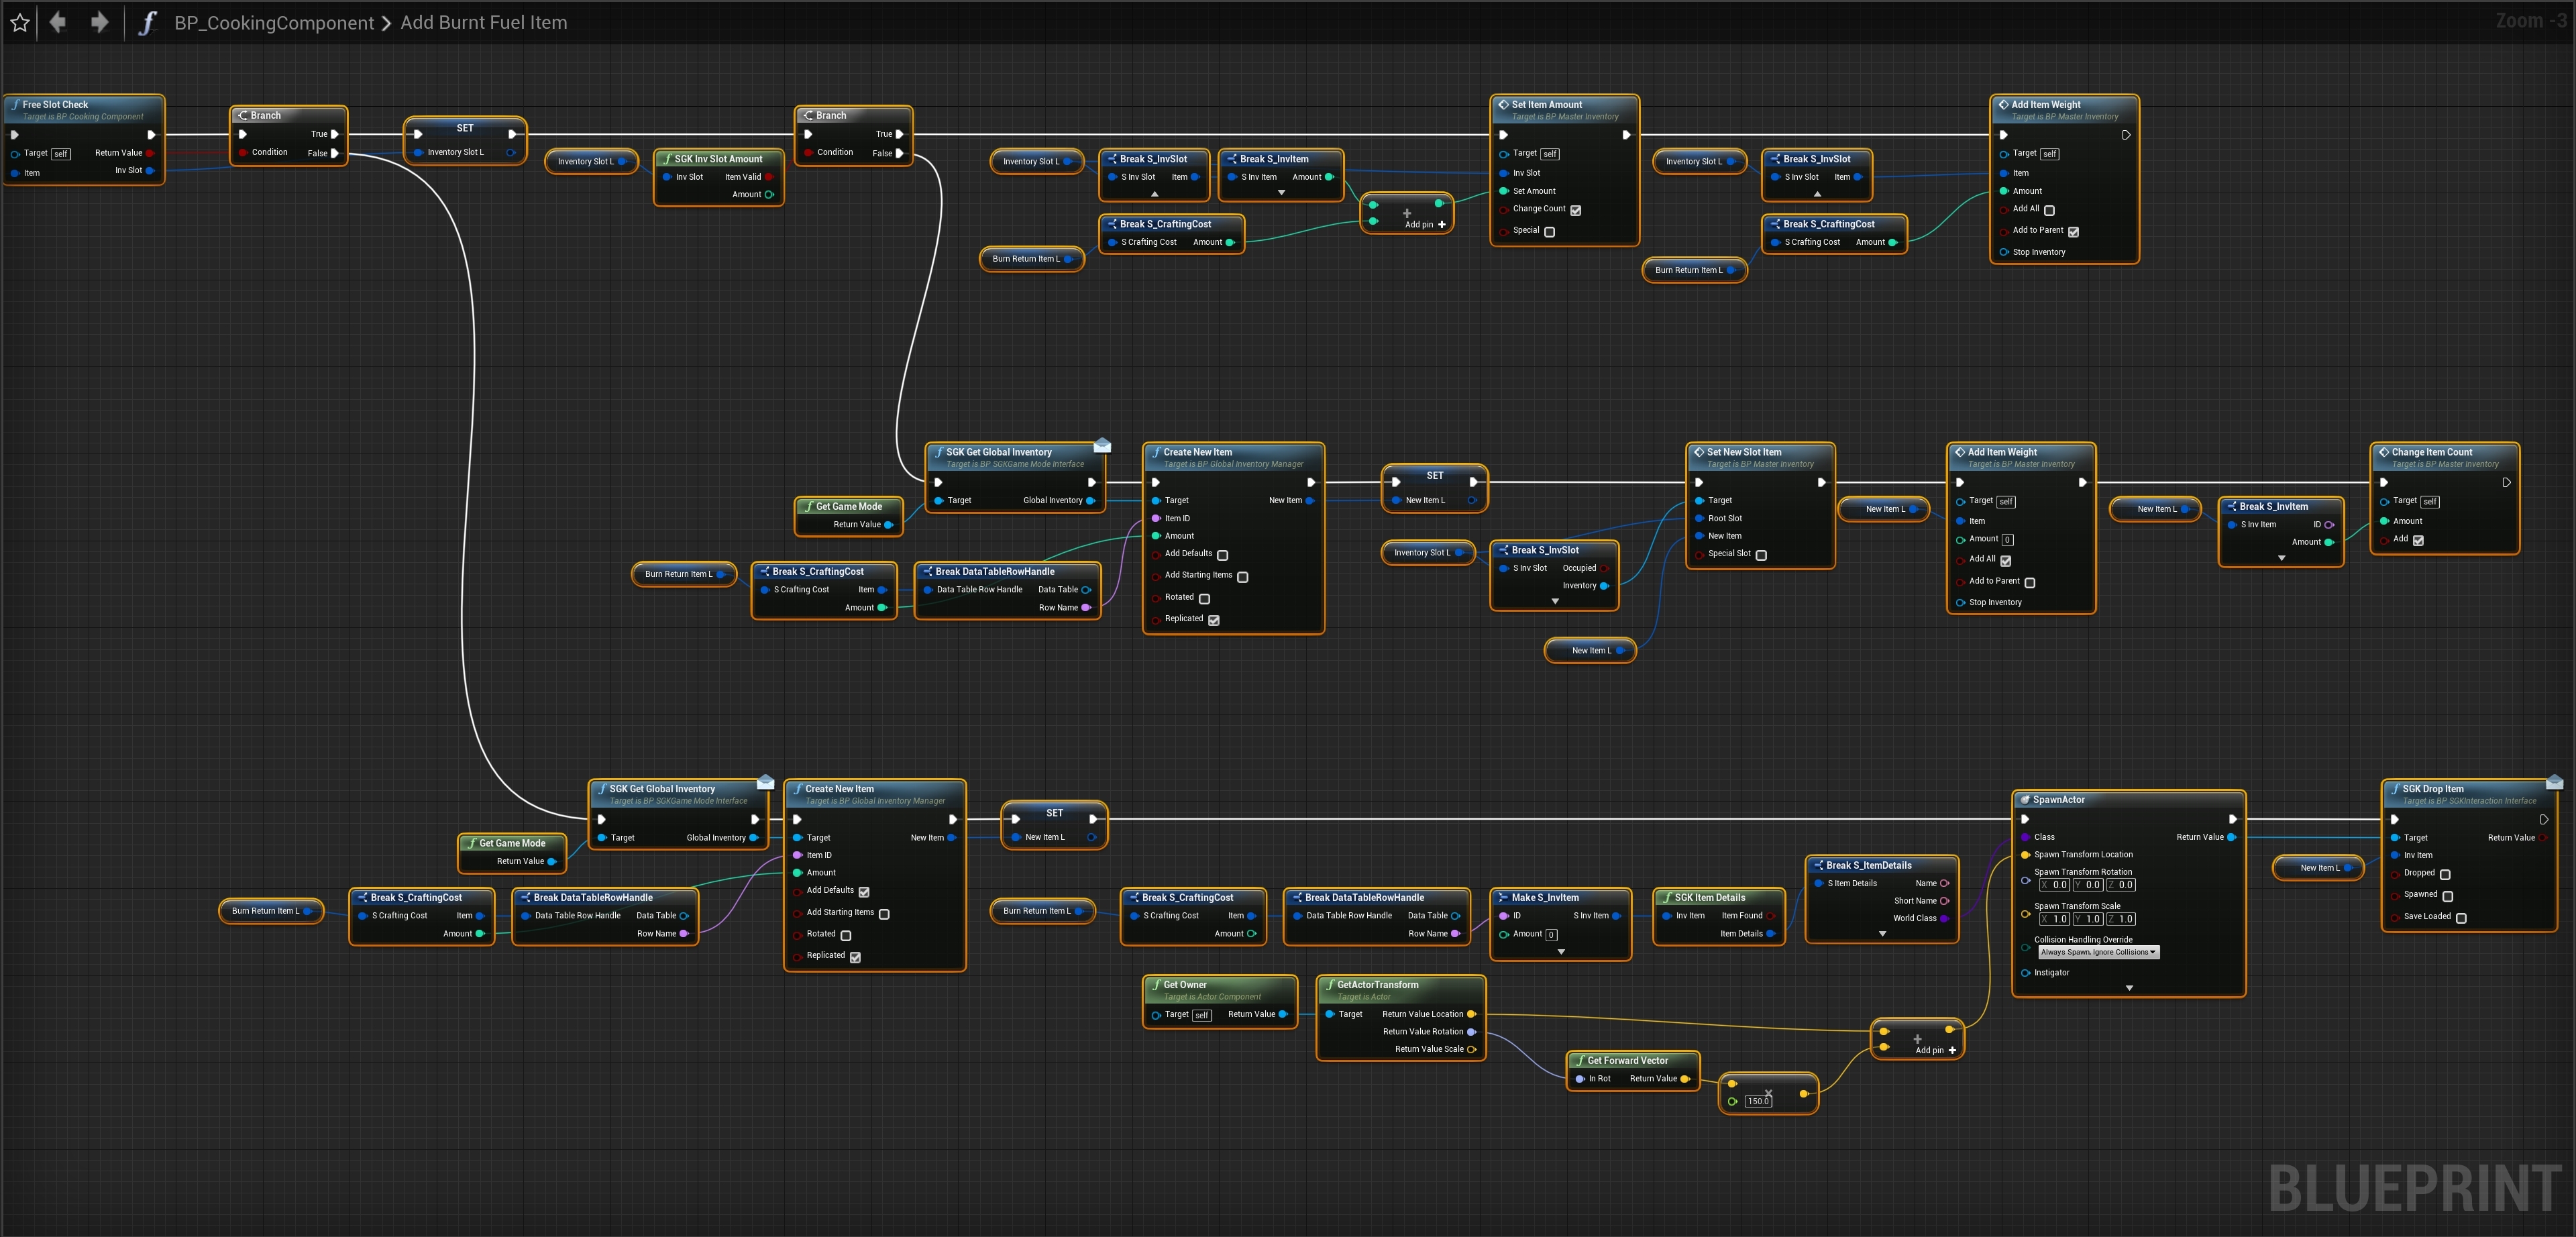This screenshot has width=2576, height=1237.
Task: Click the SpawnActor node title
Action: tap(2058, 800)
